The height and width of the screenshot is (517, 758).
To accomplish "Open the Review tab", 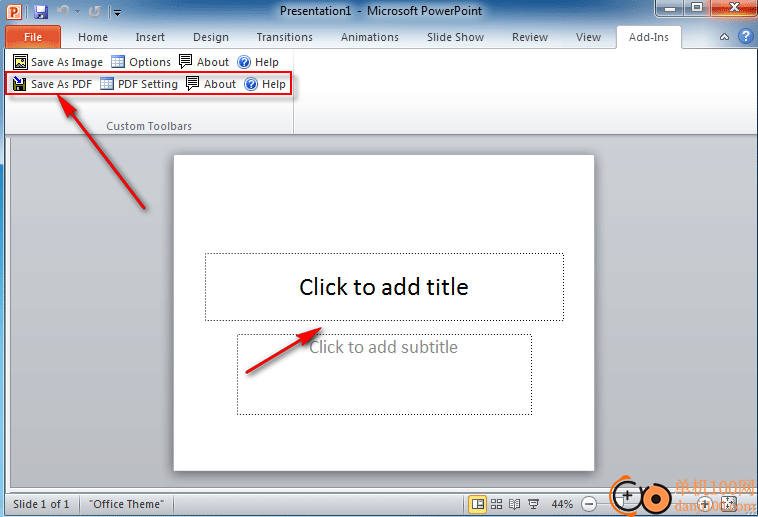I will pyautogui.click(x=530, y=37).
